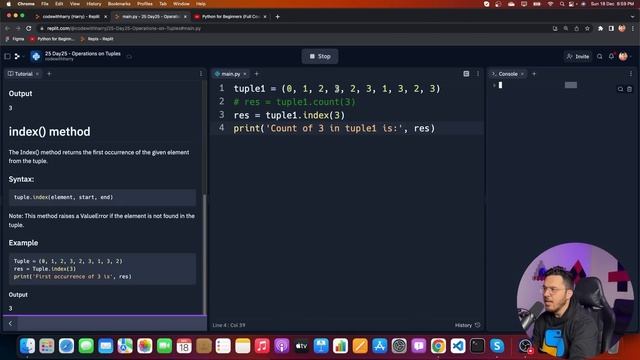Image resolution: width=640 pixels, height=360 pixels.
Task: Go back with tutorial left chevron
Action: (x=11, y=323)
